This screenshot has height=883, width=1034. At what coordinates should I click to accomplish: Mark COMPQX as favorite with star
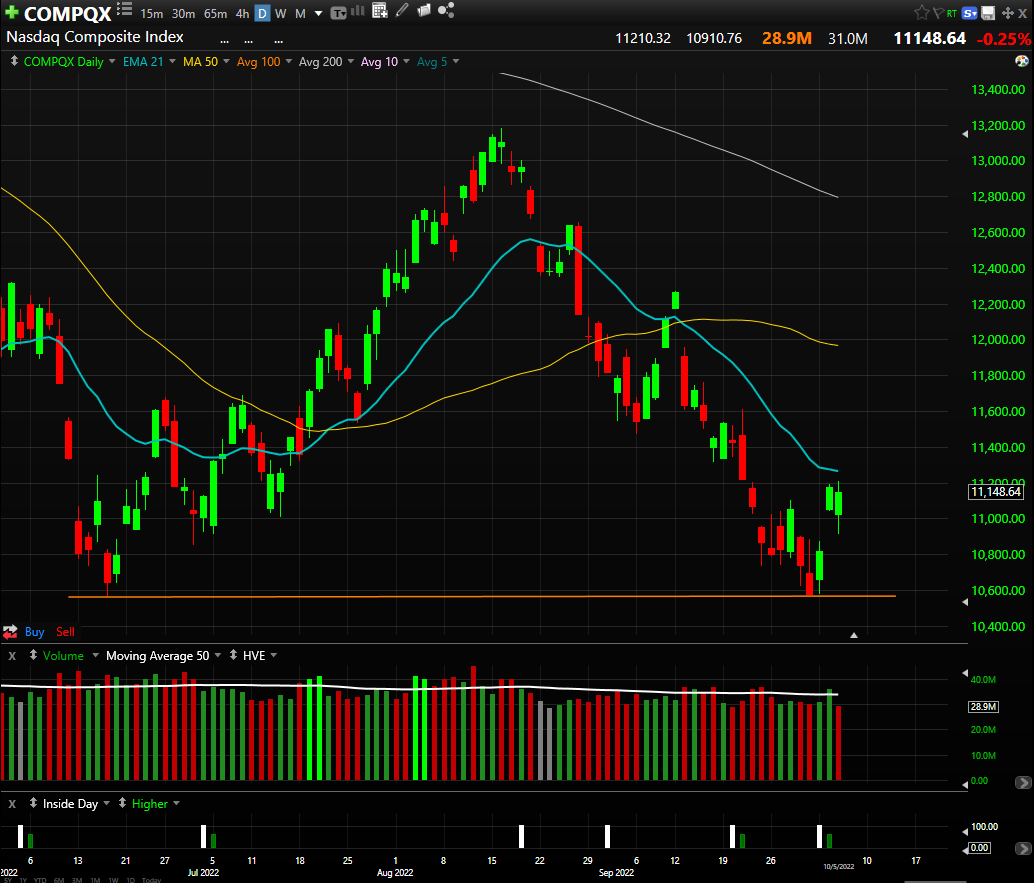pos(921,13)
